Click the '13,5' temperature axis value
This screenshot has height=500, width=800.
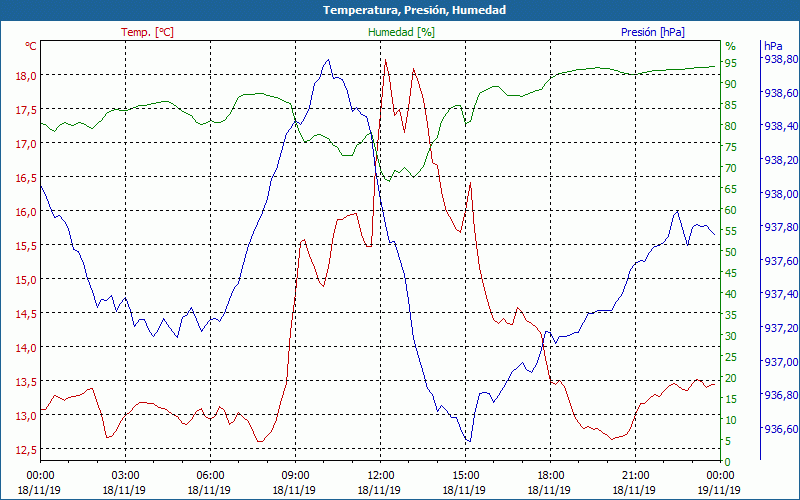pos(27,382)
